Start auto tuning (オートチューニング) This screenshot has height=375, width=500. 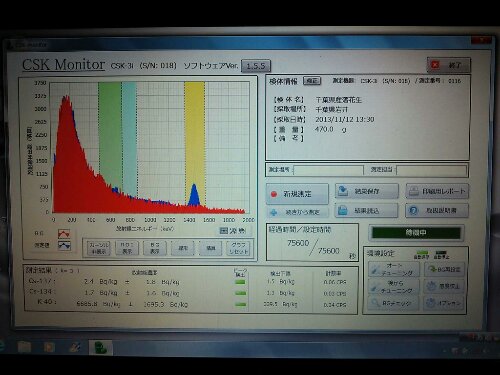(x=394, y=269)
